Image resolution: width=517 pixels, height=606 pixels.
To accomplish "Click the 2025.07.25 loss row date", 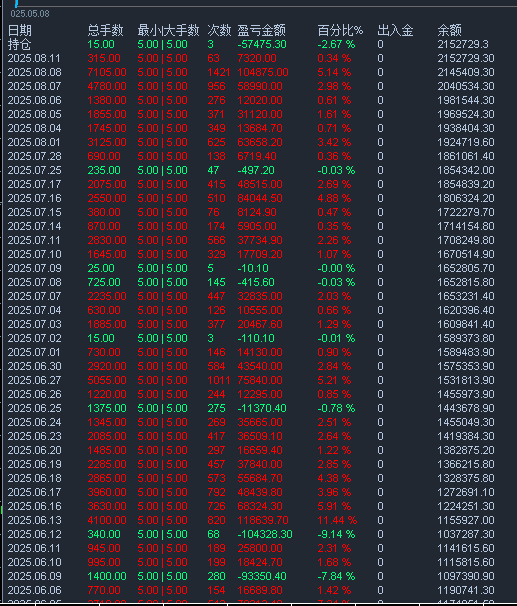I will 34,170.
